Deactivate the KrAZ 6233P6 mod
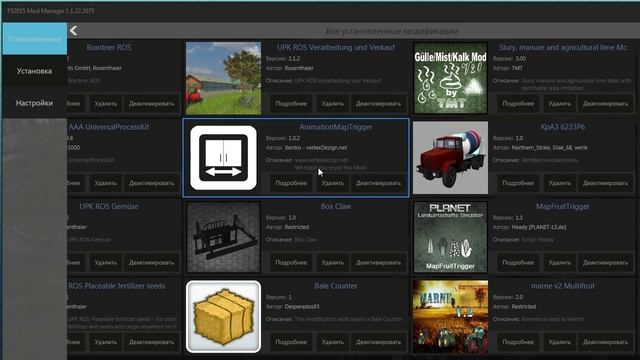 click(x=605, y=183)
